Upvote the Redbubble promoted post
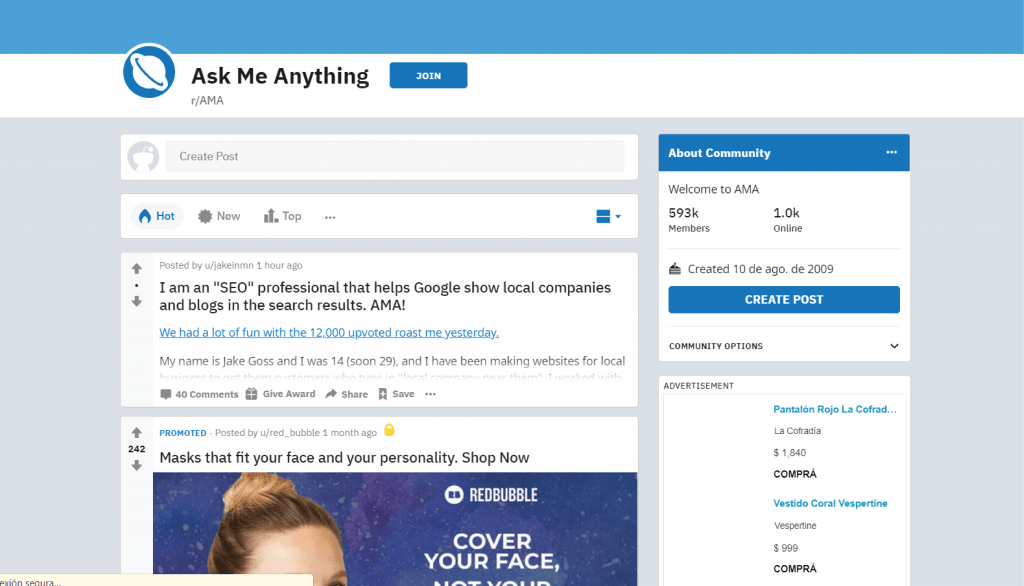The height and width of the screenshot is (586, 1024). pyautogui.click(x=136, y=432)
